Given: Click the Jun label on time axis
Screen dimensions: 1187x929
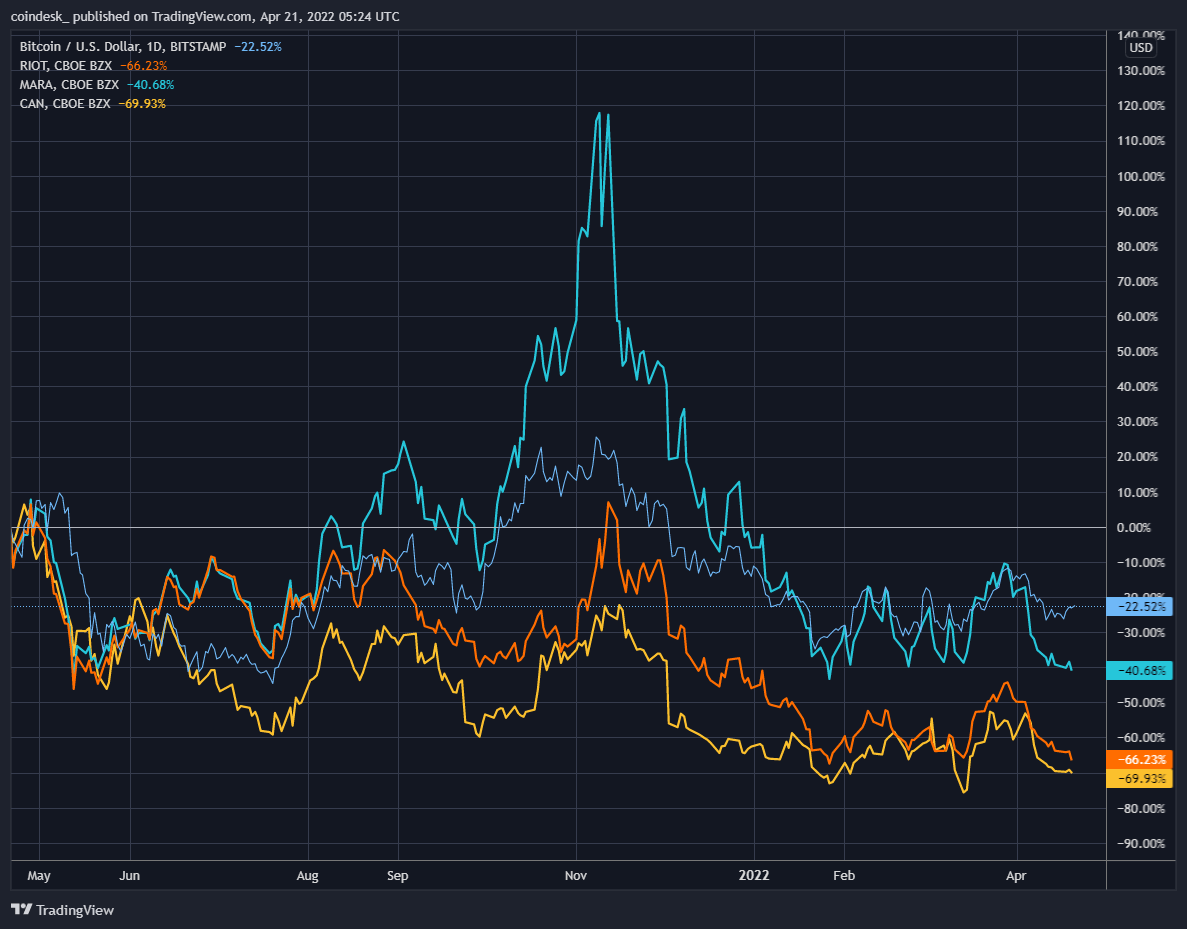Looking at the screenshot, I should [x=129, y=875].
